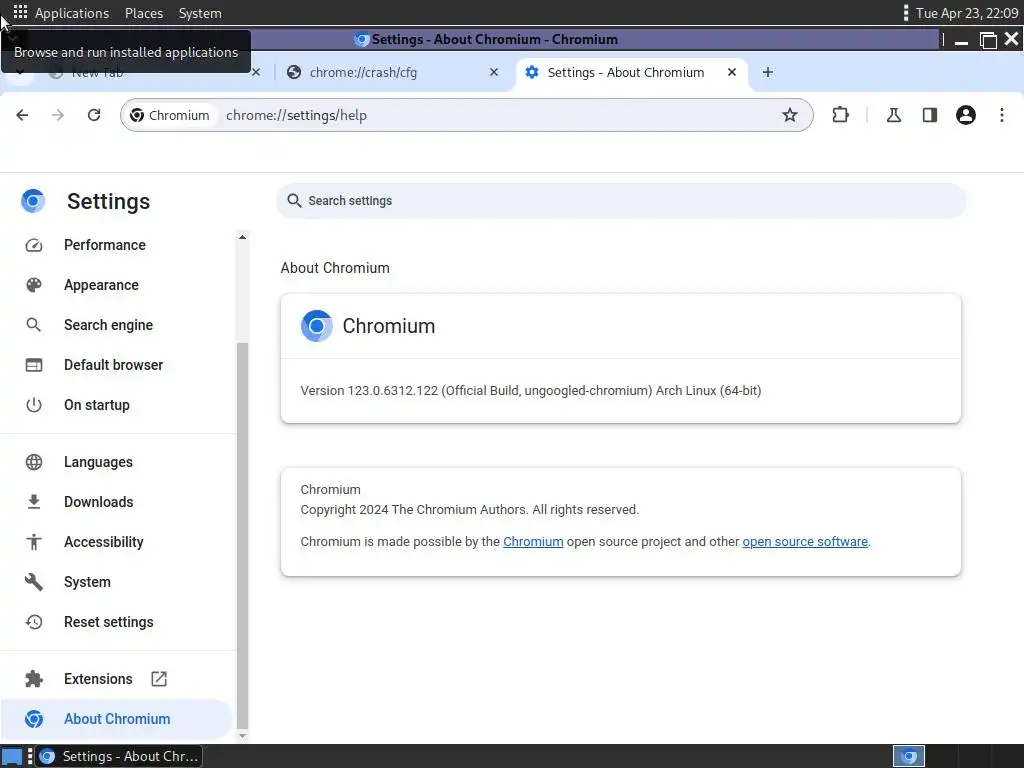The height and width of the screenshot is (768, 1024).
Task: Click the sidebar scrollbar down arrow
Action: pos(242,735)
